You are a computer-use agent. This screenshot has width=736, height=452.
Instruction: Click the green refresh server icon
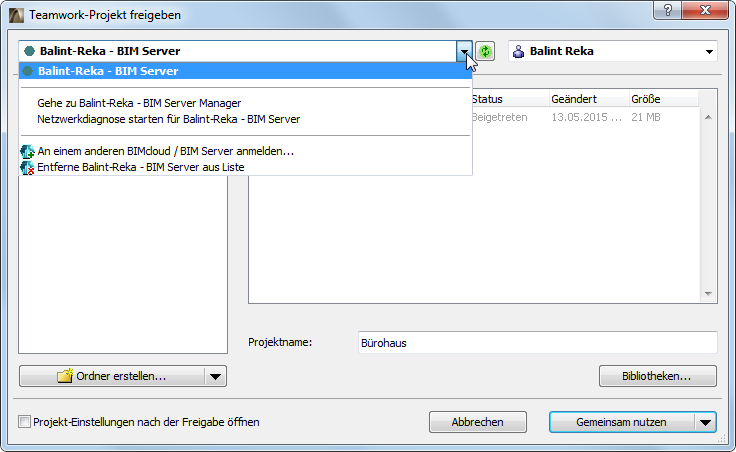[485, 51]
